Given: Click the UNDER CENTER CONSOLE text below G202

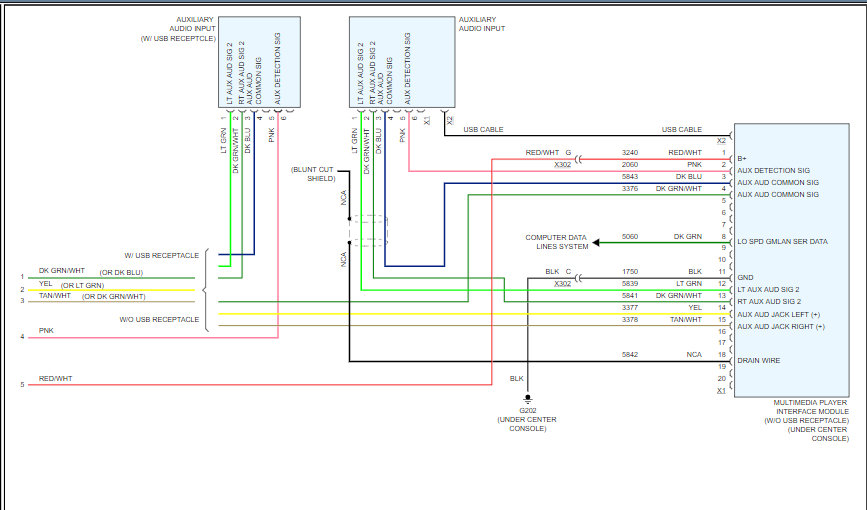Looking at the screenshot, I should pyautogui.click(x=527, y=424).
